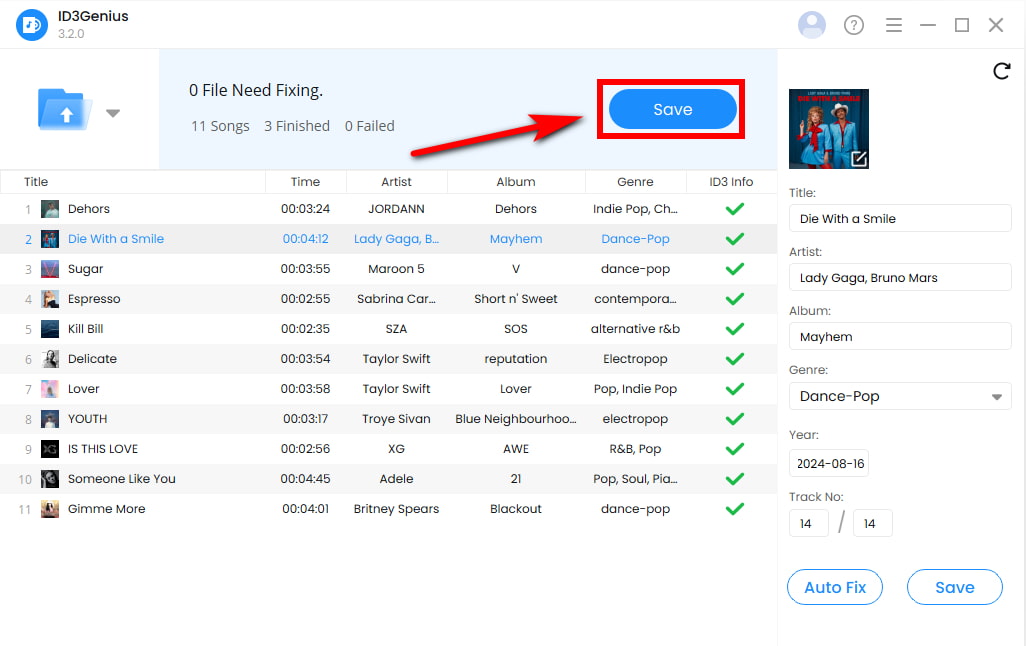Click the green checkmark for Kill Bill
This screenshot has height=646, width=1026.
tap(735, 329)
